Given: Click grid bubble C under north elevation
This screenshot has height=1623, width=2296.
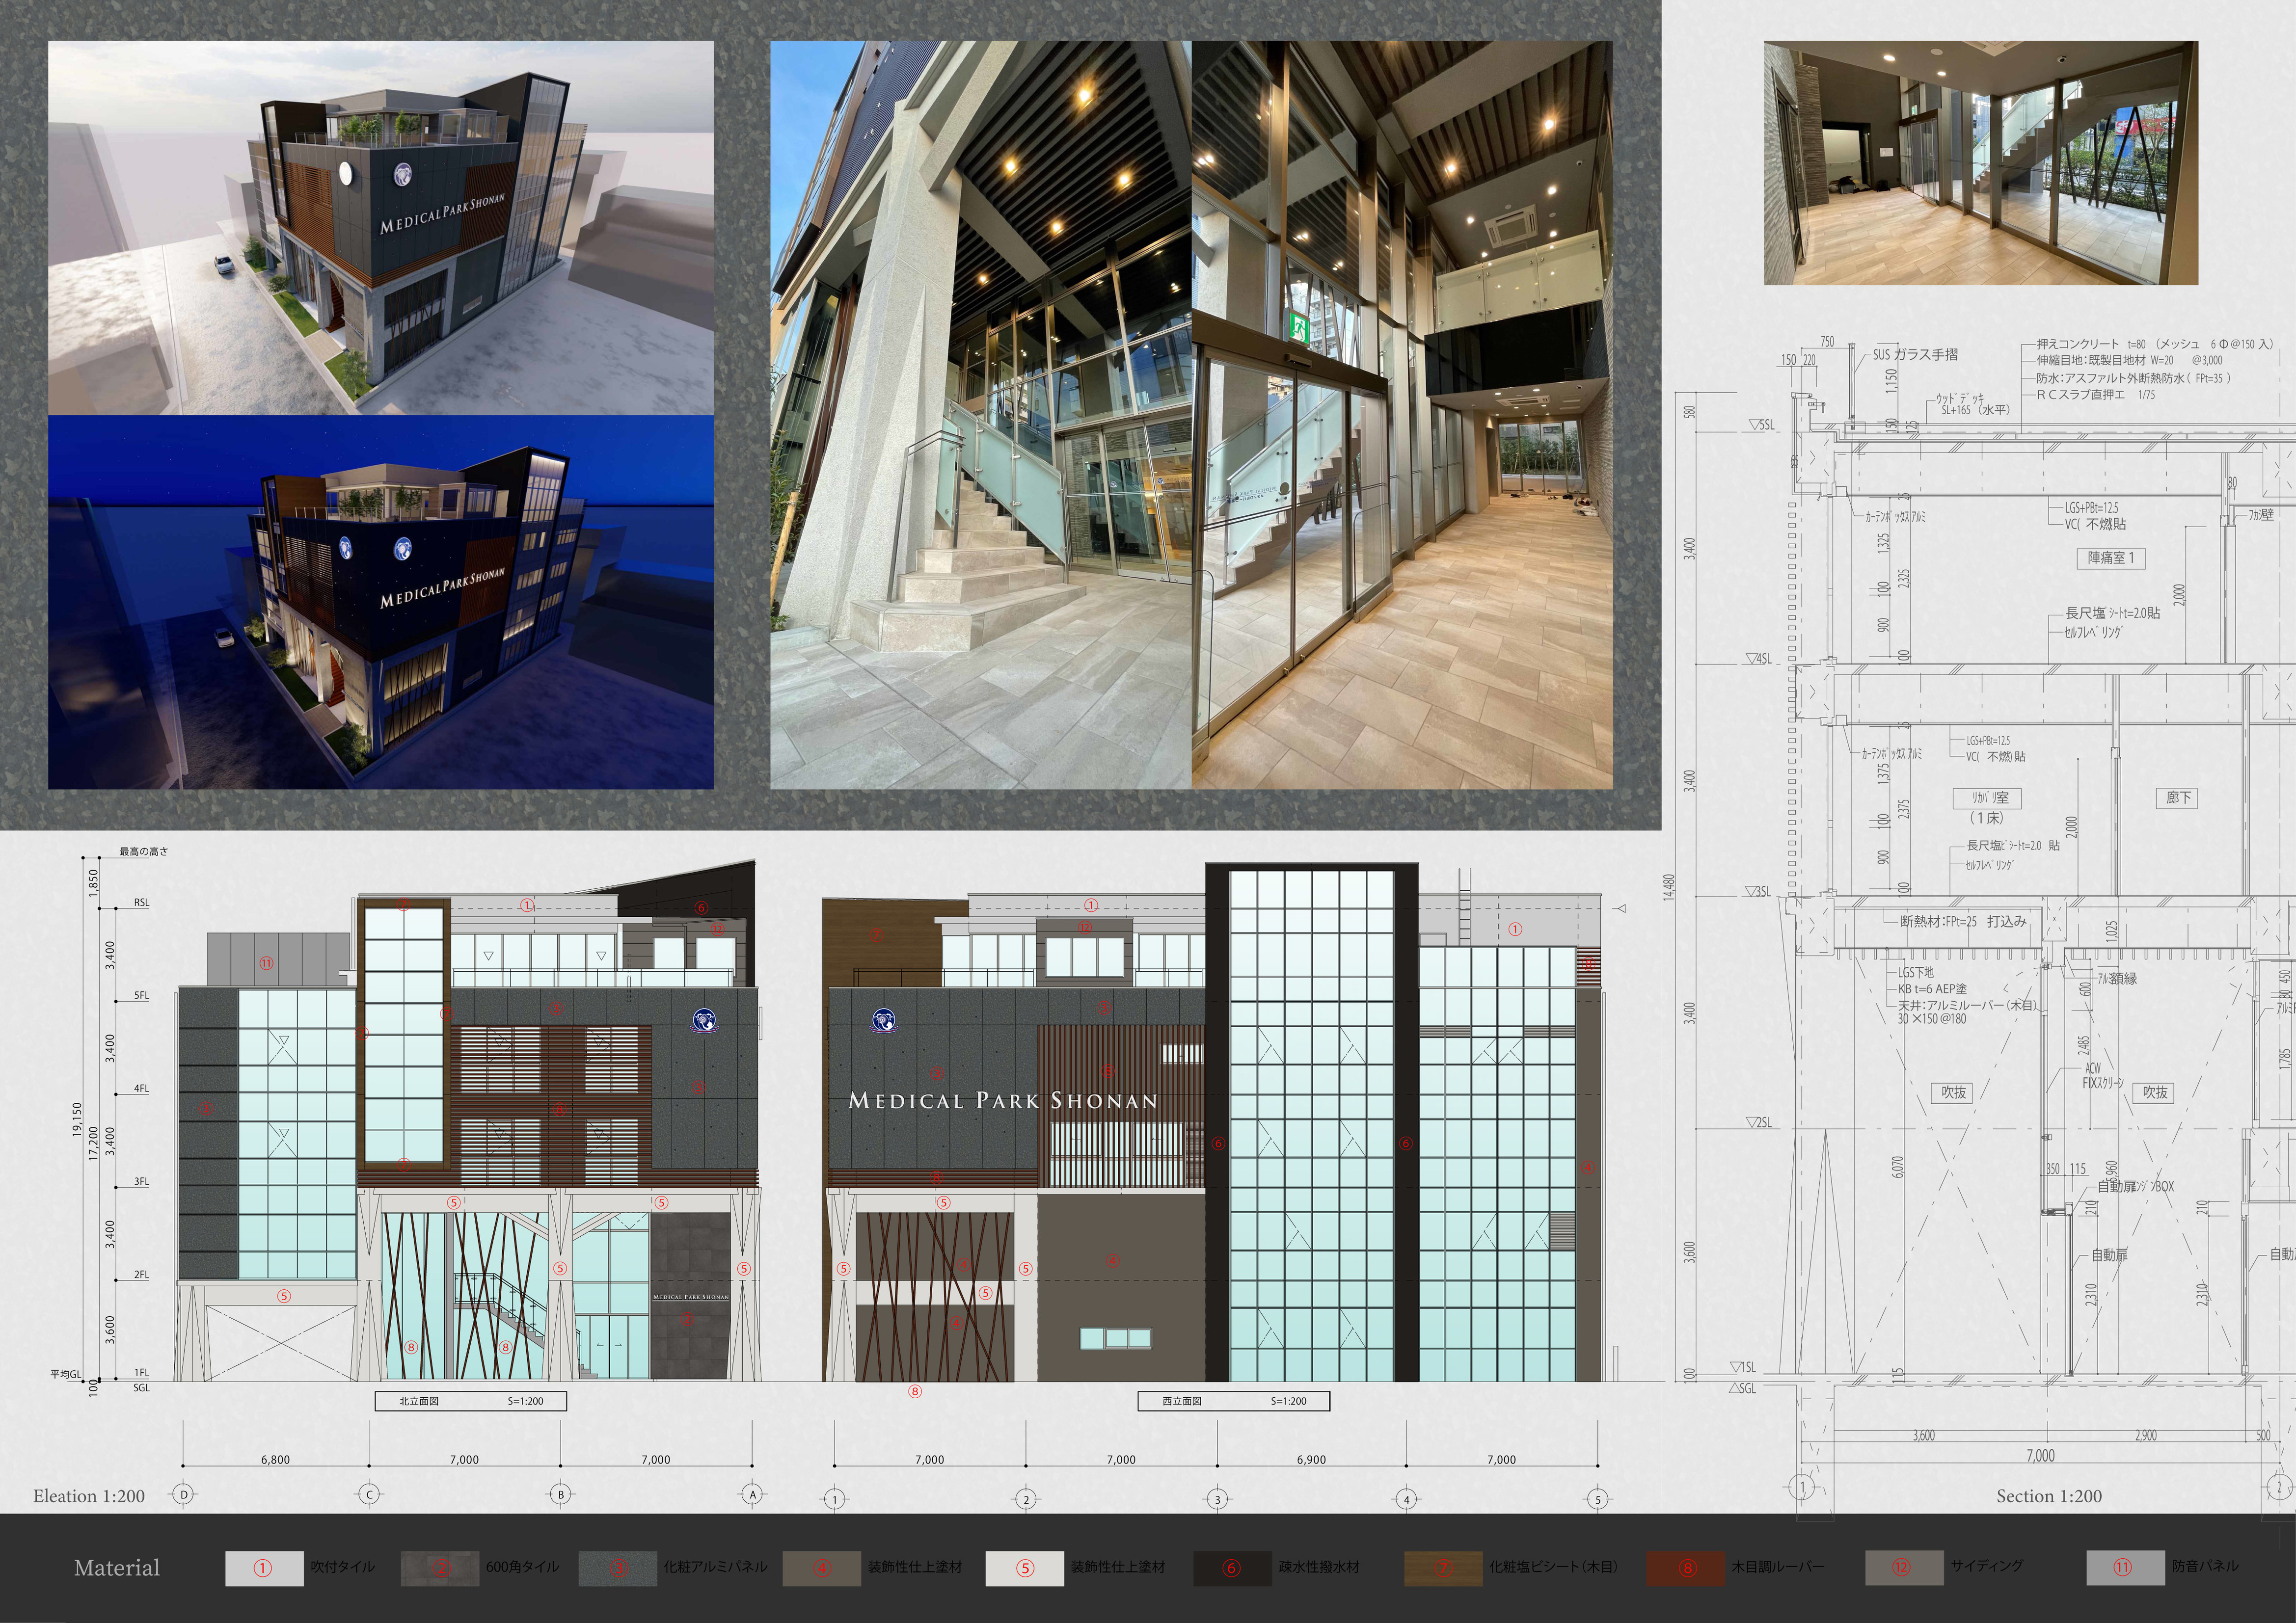Looking at the screenshot, I should 369,1495.
